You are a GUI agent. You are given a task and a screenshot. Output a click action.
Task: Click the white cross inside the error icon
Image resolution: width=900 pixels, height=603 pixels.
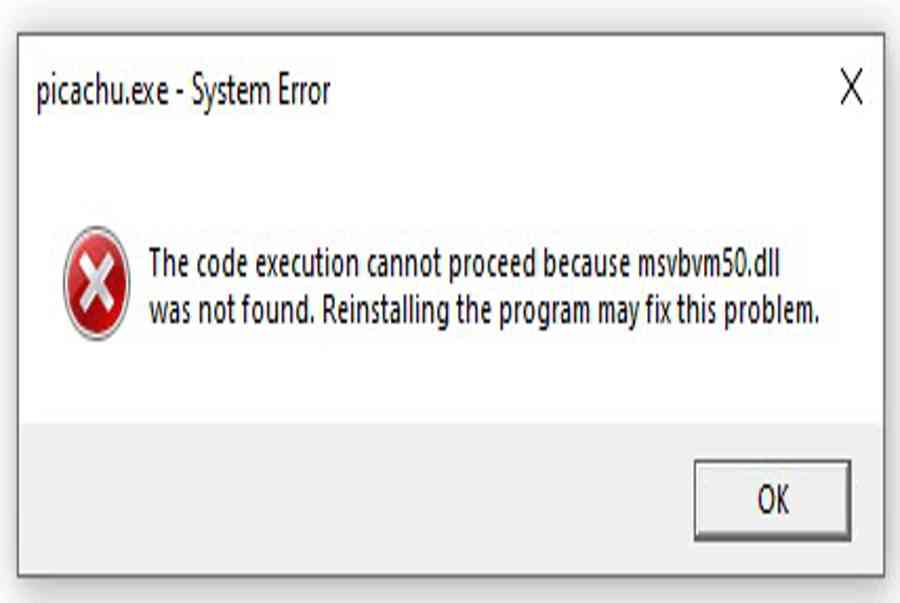pos(96,283)
